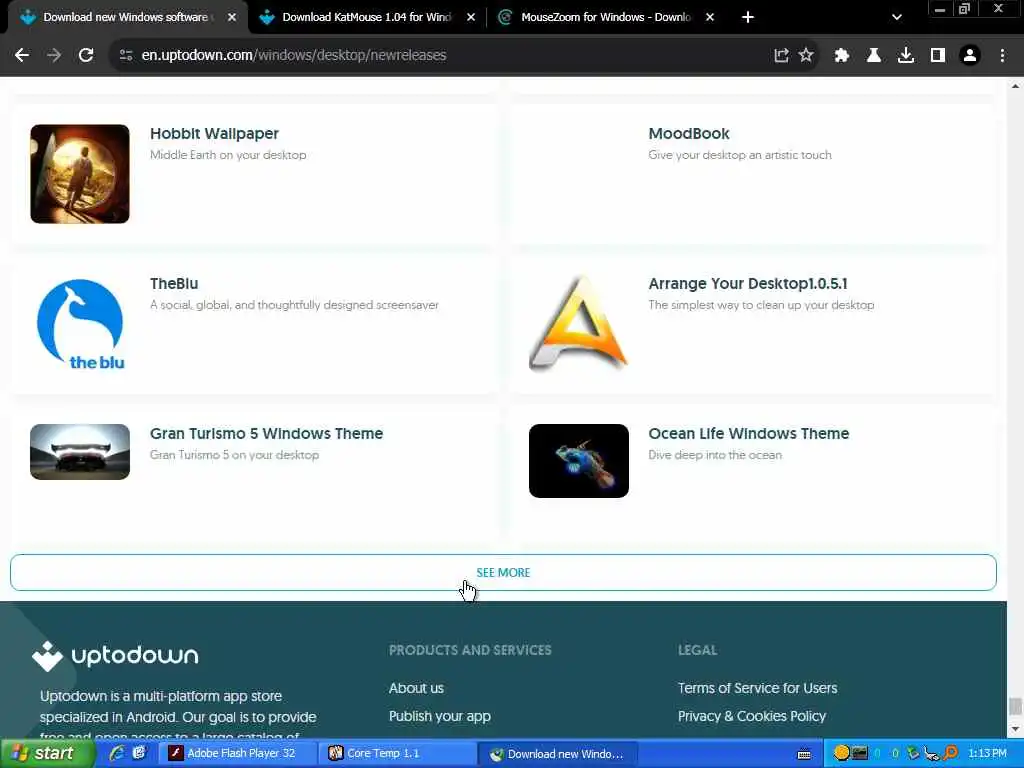Select Download new Windo... taskbar item
The image size is (1024, 768).
[557, 754]
